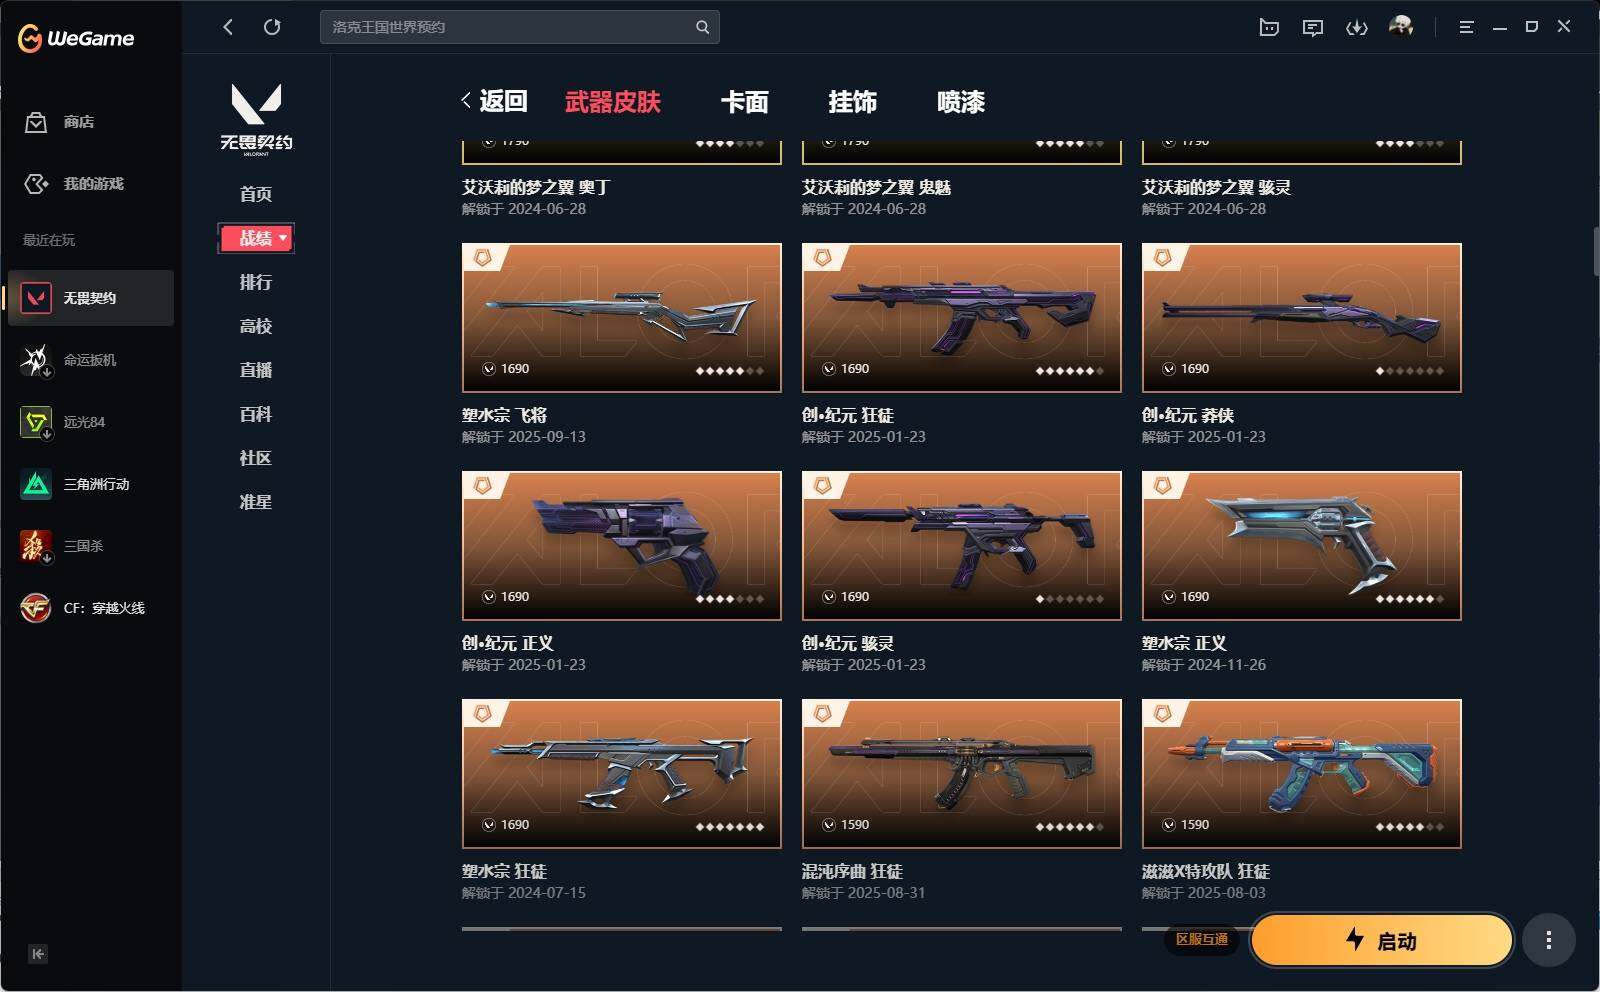
Task: Click the refresh icon in the top bar
Action: (272, 27)
